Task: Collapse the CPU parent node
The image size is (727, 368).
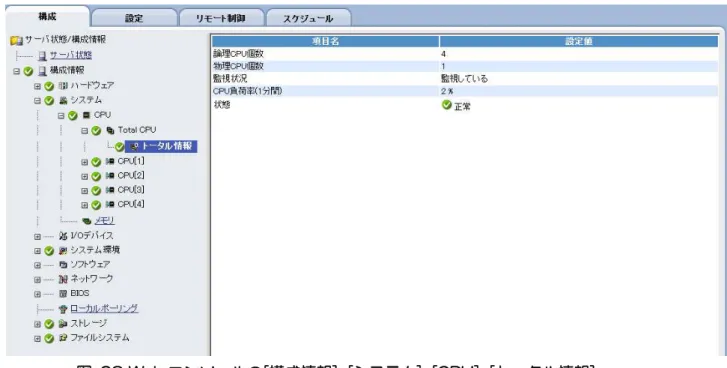Action: tap(61, 116)
